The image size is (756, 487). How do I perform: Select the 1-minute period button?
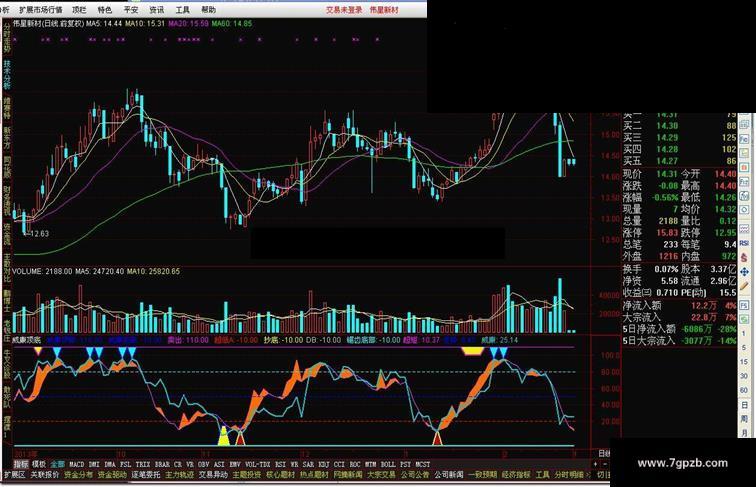[x=744, y=333]
